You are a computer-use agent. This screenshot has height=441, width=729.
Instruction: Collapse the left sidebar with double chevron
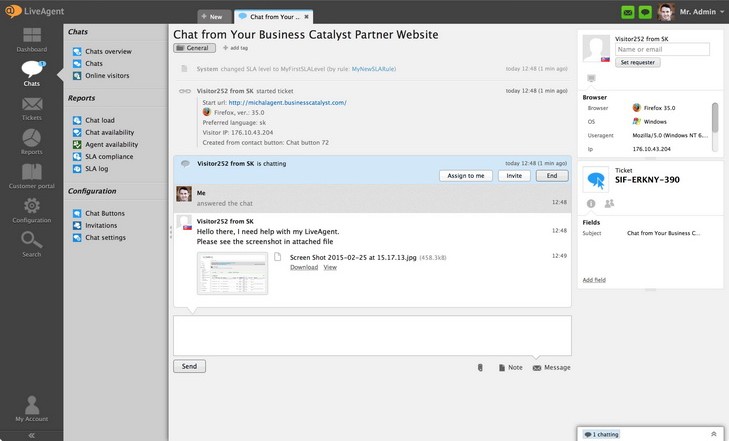coord(31,435)
